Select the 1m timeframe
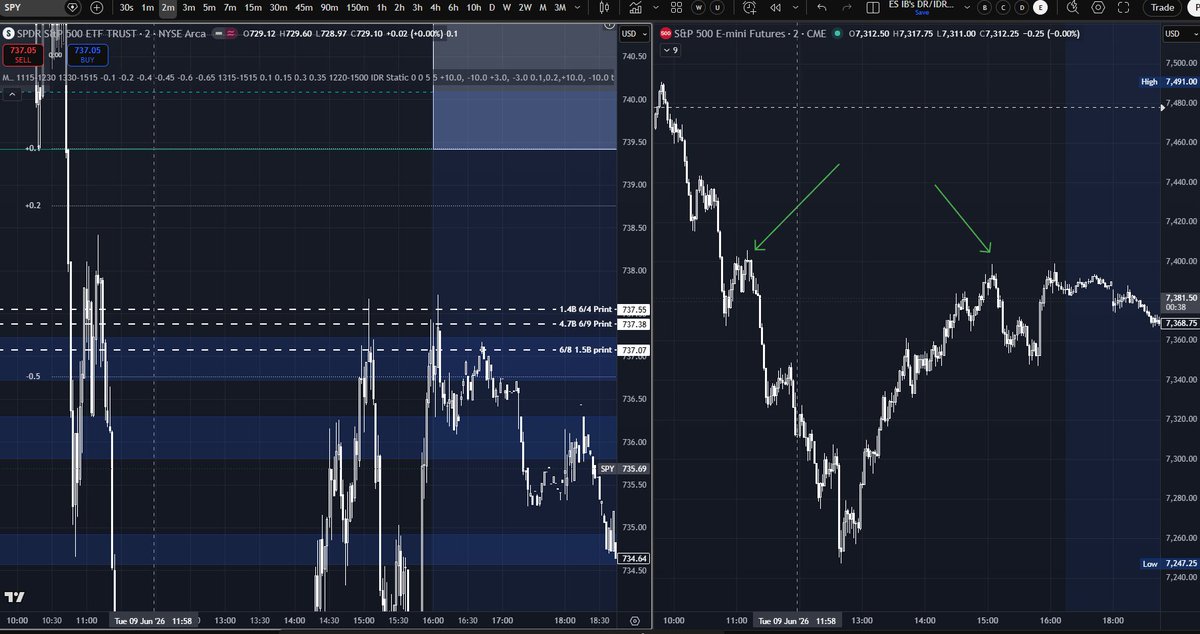The height and width of the screenshot is (634, 1200). click(147, 7)
